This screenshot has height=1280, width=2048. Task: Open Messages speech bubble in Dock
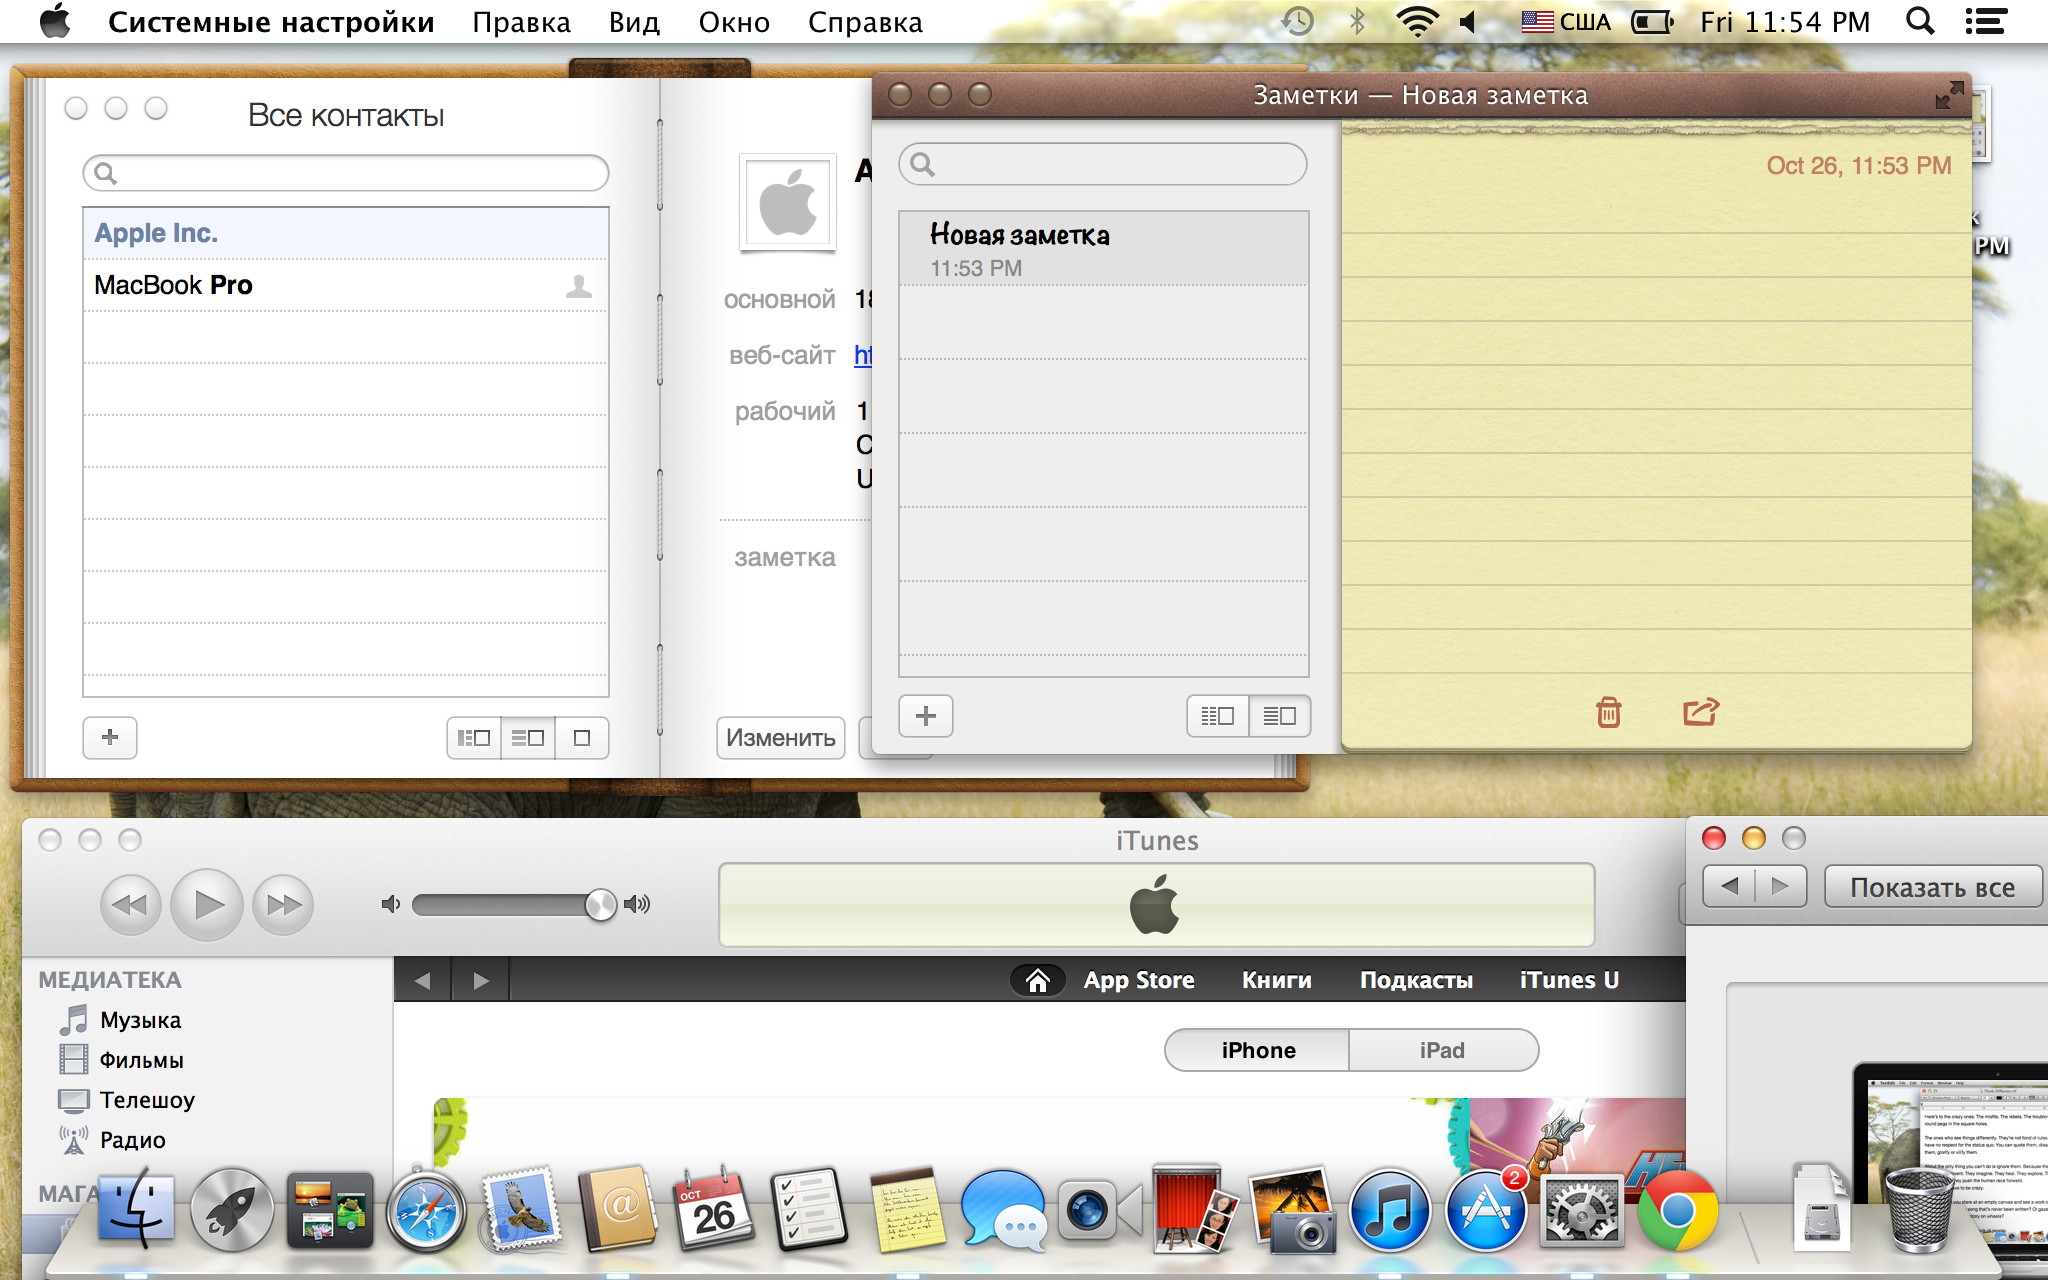click(x=1002, y=1212)
